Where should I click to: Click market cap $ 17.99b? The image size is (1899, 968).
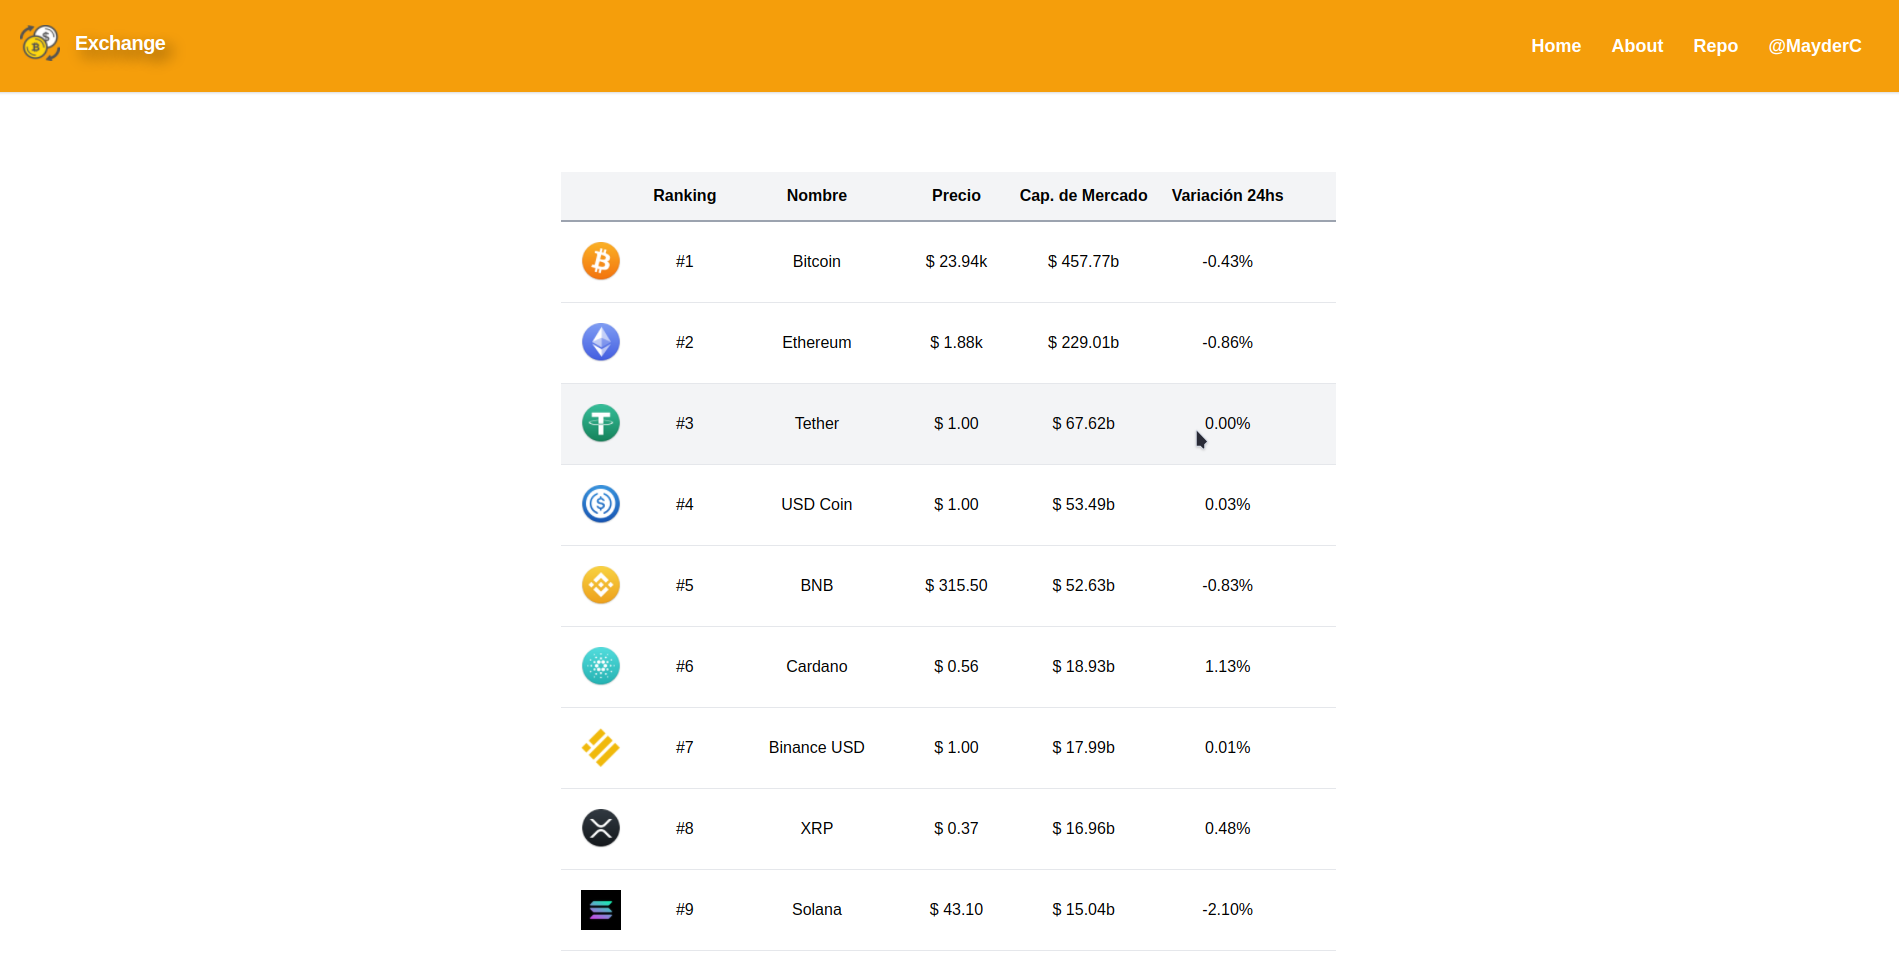tap(1083, 747)
